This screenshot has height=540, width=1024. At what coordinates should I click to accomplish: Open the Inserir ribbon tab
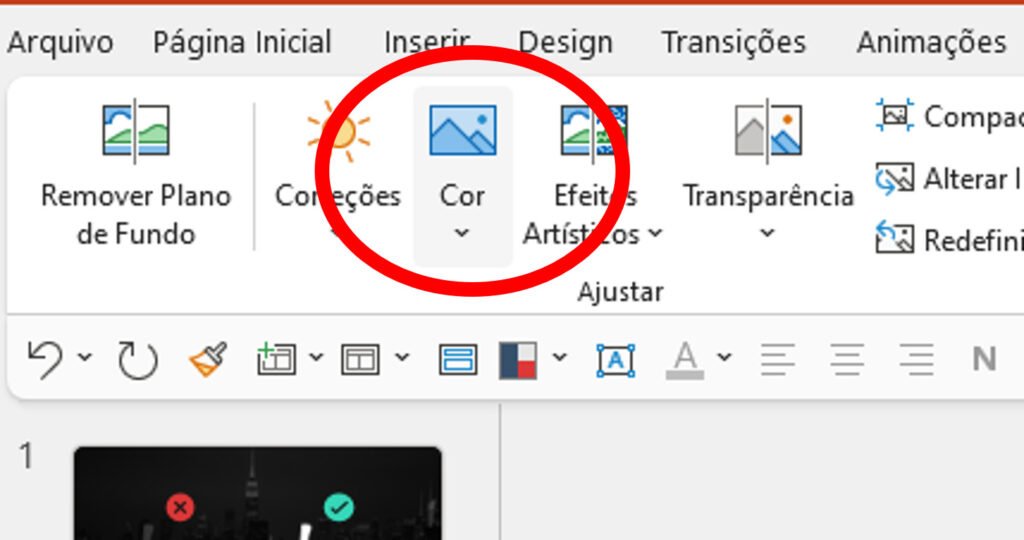[427, 43]
